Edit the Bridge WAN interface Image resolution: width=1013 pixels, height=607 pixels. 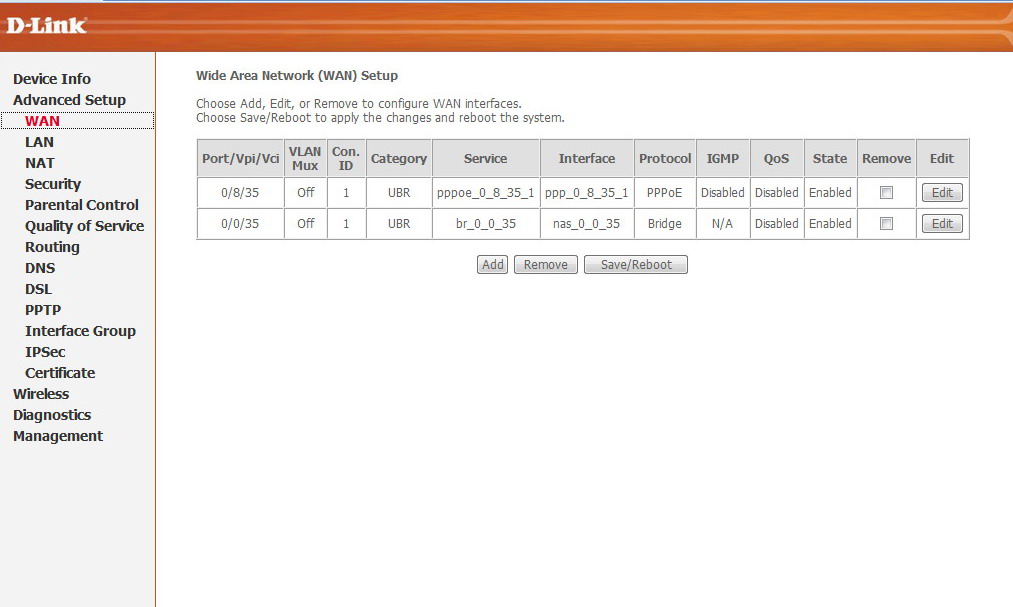[x=941, y=224]
